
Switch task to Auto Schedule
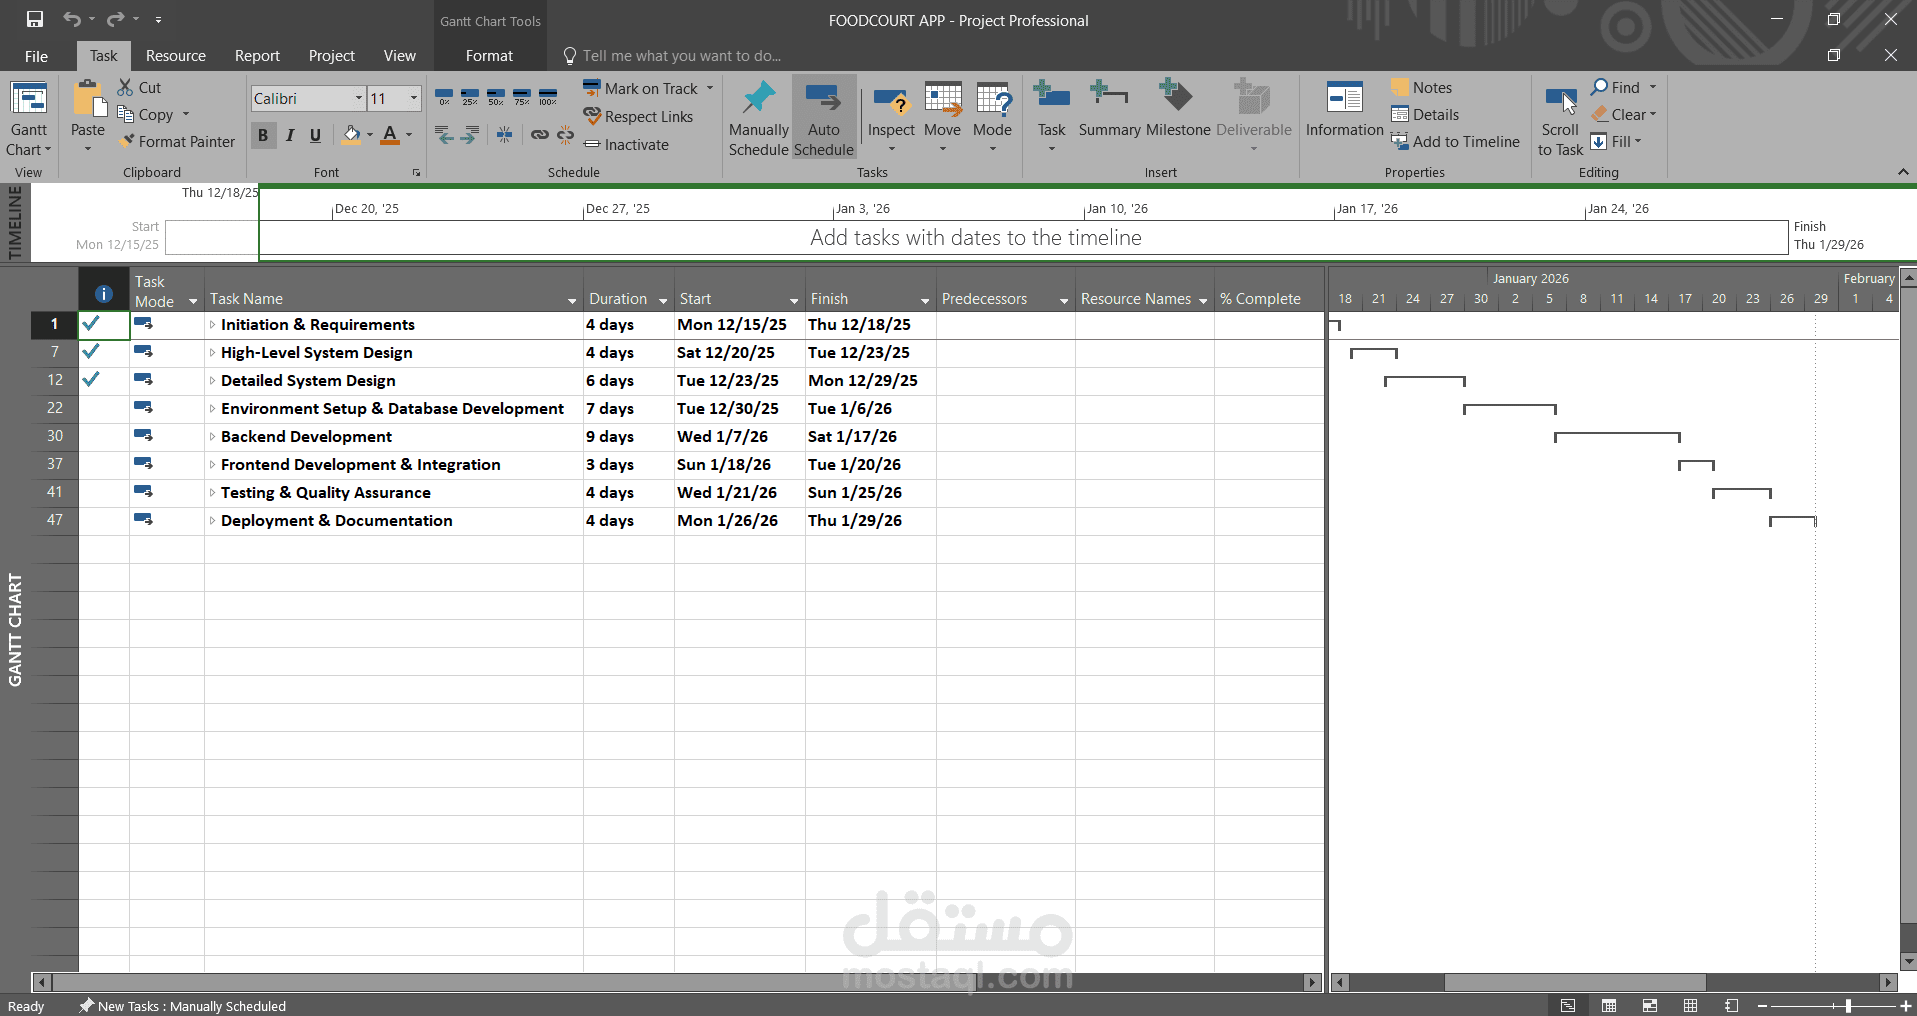coord(824,118)
